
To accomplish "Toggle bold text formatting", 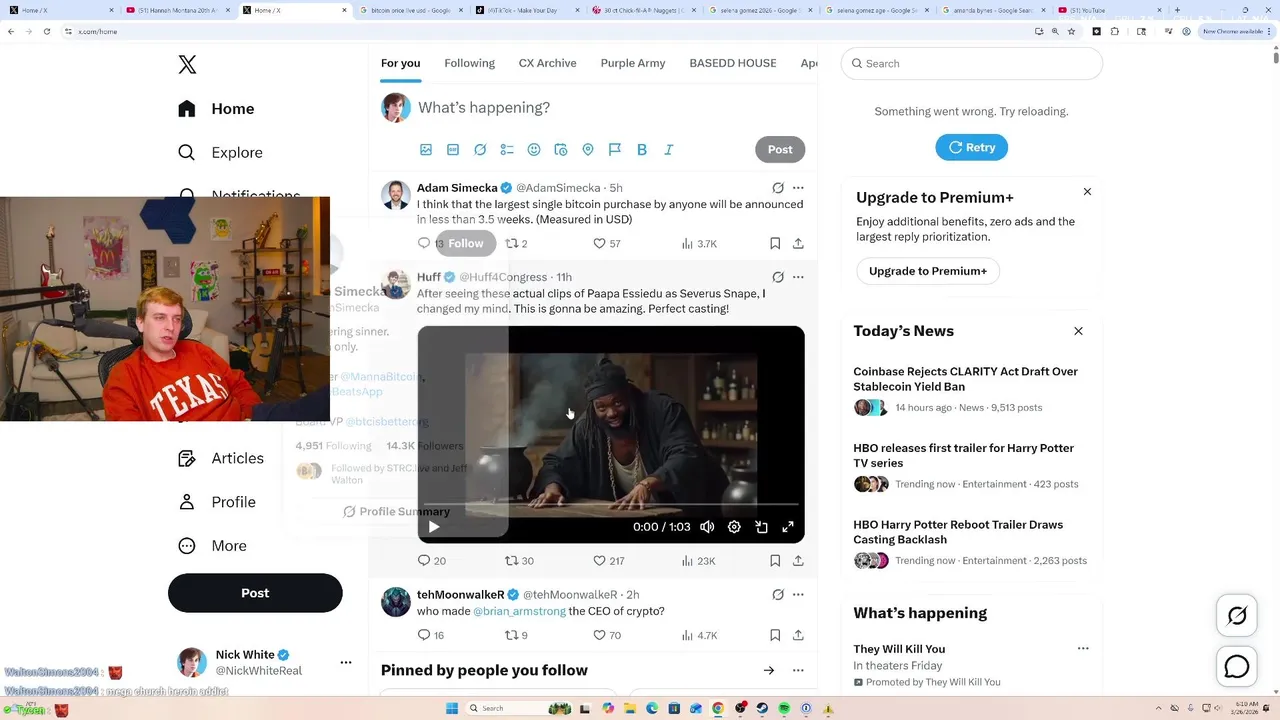I will pyautogui.click(x=642, y=150).
